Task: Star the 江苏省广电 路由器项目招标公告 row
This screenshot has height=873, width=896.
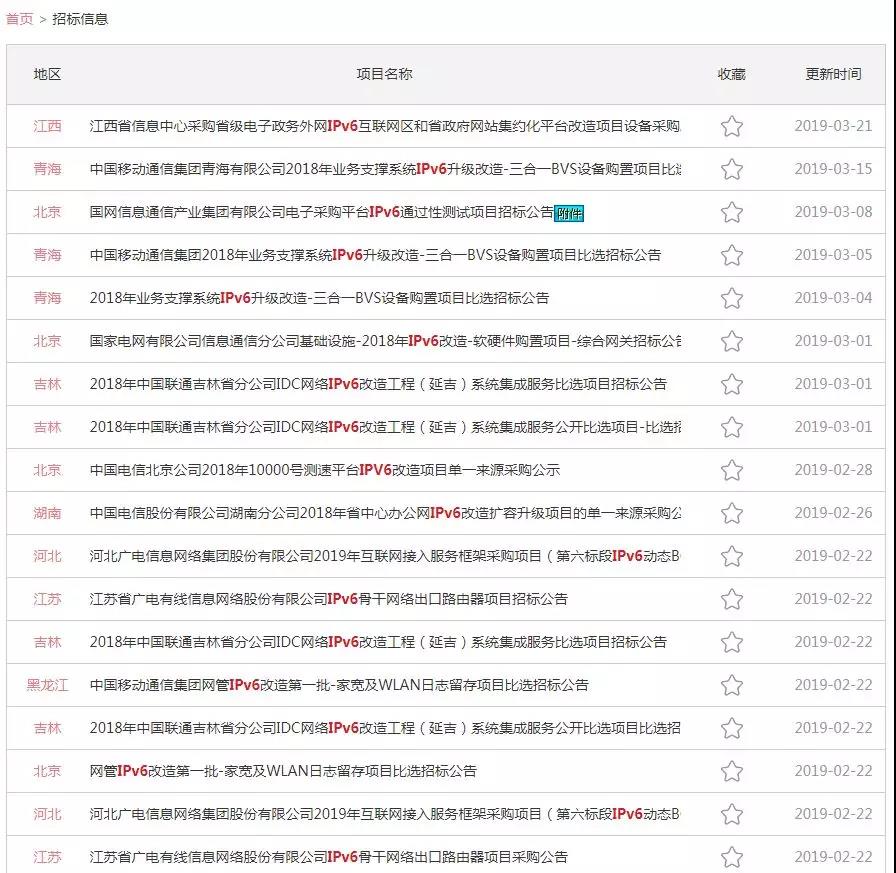Action: (731, 599)
